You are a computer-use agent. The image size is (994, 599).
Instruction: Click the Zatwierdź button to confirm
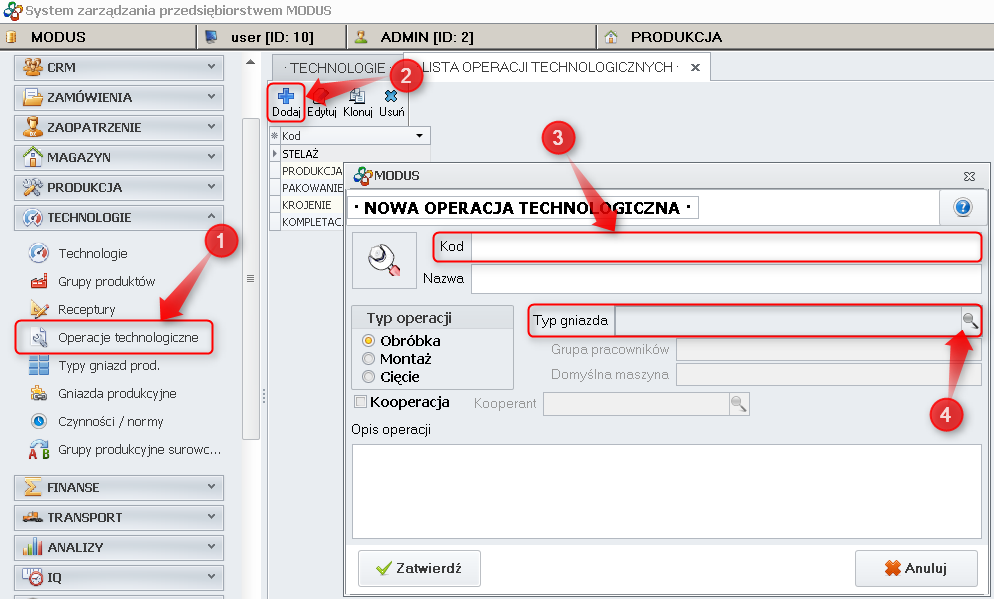pos(417,567)
